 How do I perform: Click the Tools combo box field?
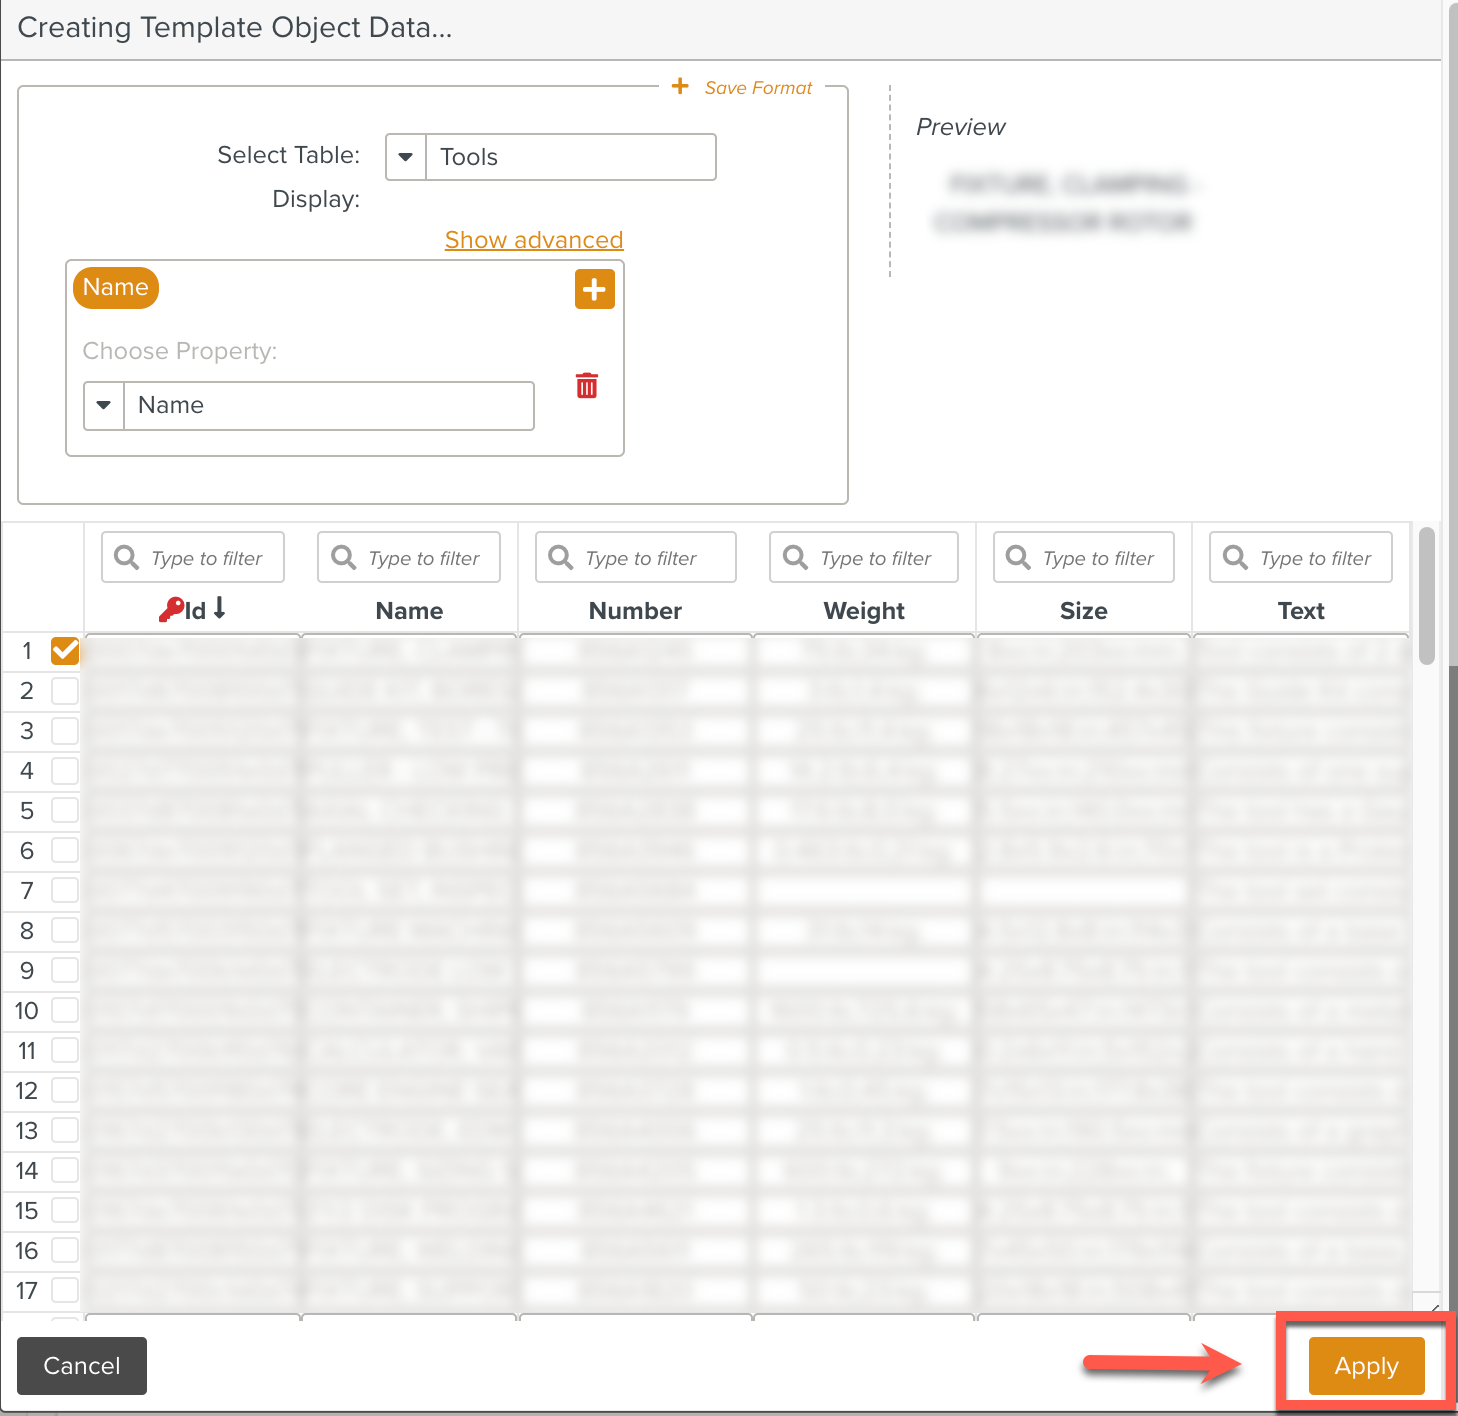pos(570,157)
